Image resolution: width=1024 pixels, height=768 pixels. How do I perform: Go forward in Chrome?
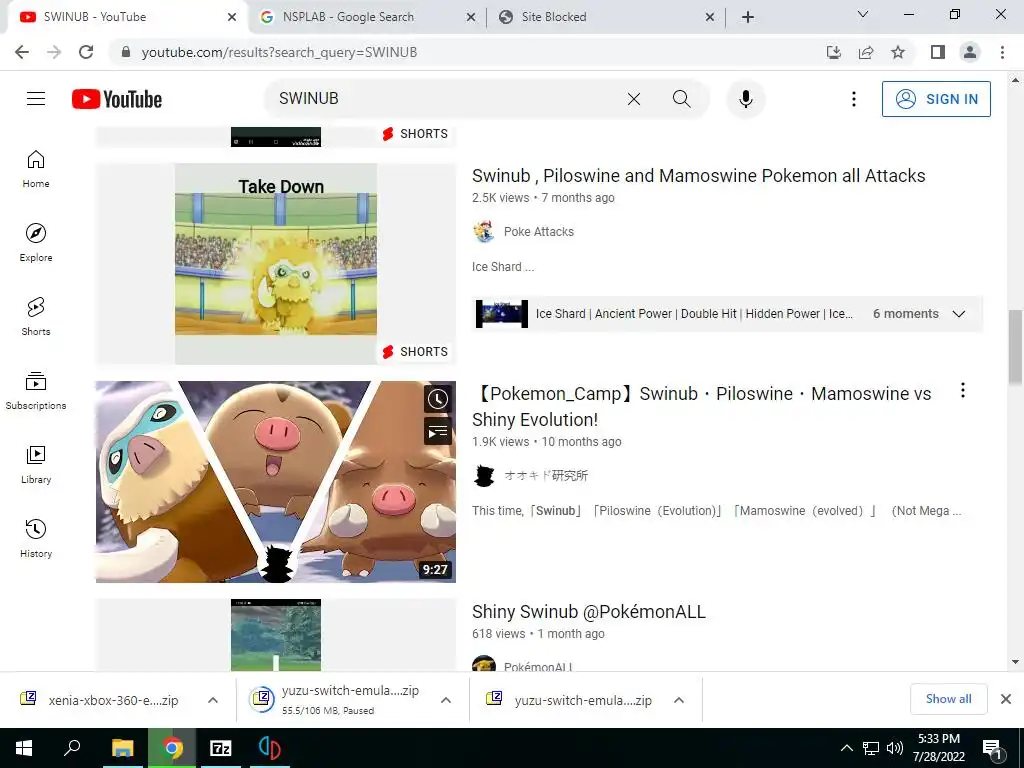coord(54,52)
